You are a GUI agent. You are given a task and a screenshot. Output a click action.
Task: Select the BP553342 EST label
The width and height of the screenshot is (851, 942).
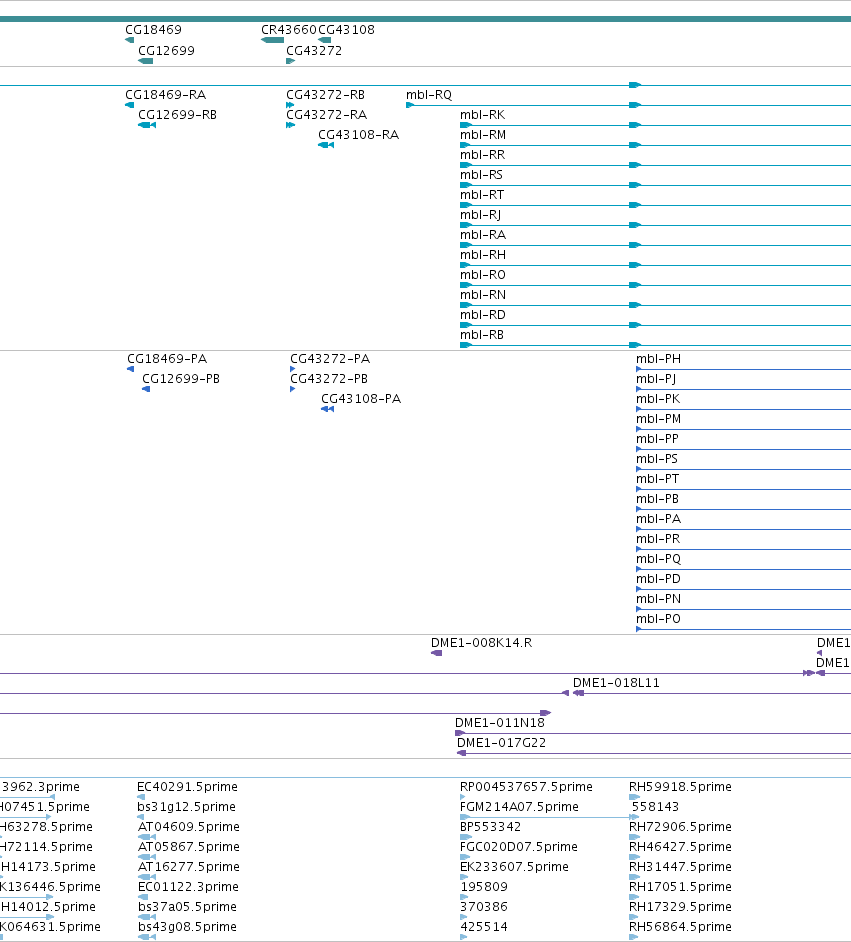491,827
